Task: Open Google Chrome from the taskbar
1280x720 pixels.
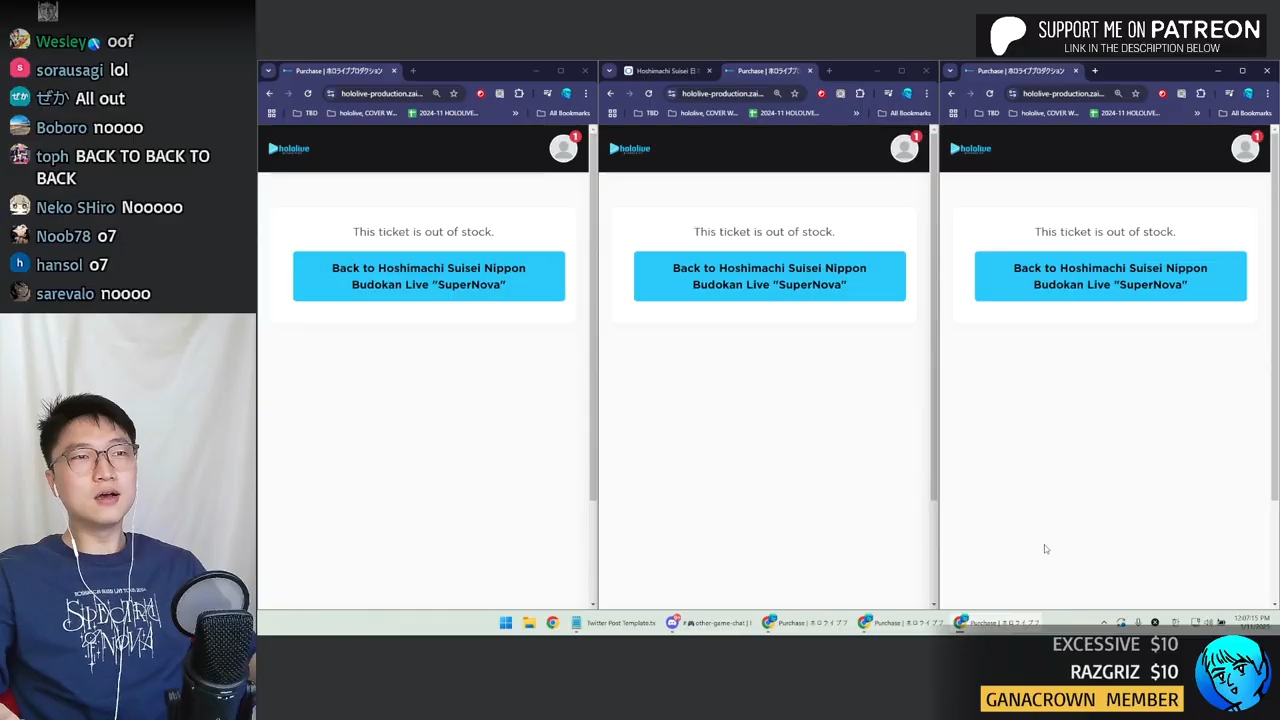Action: 552,623
